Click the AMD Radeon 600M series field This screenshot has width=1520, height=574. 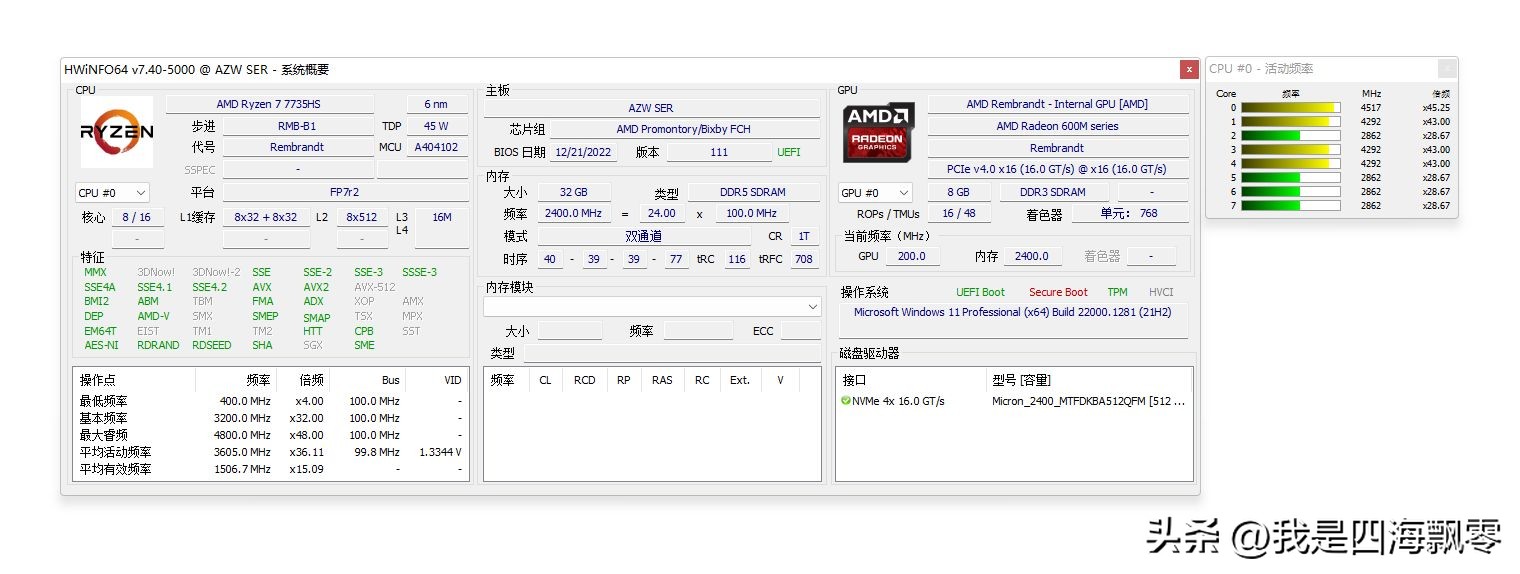1058,126
